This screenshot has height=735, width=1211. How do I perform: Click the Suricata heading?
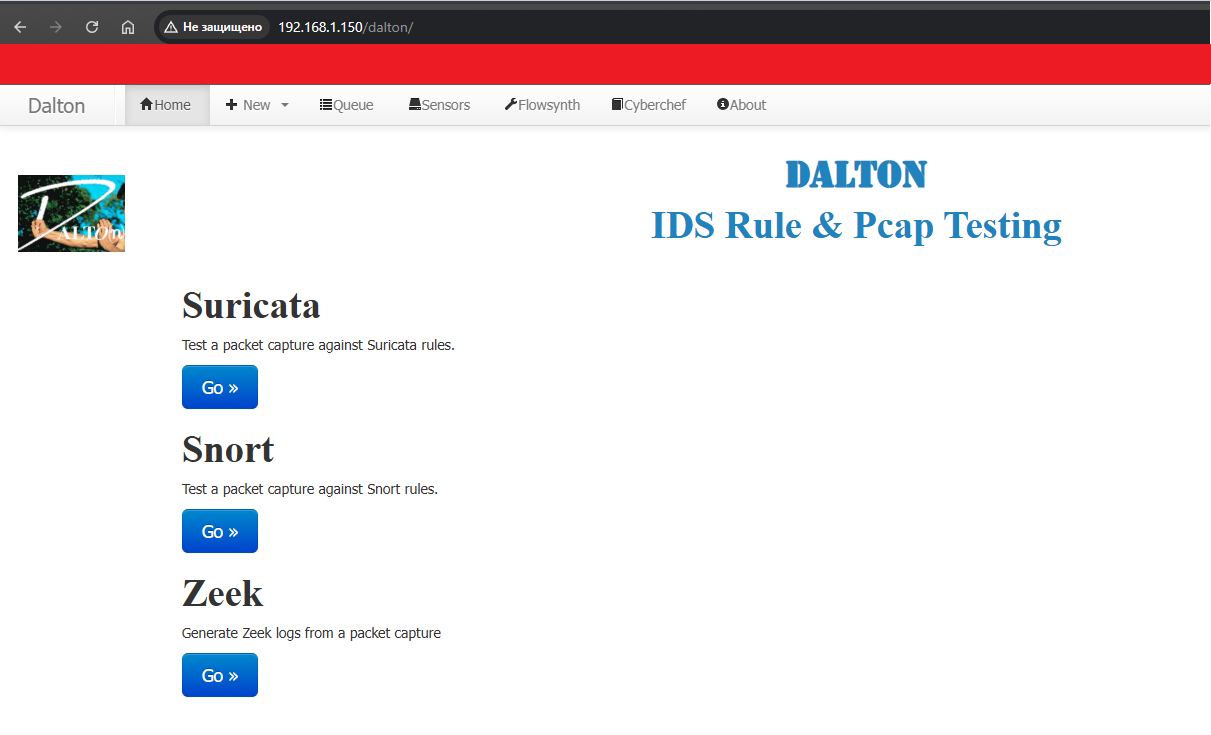coord(251,305)
